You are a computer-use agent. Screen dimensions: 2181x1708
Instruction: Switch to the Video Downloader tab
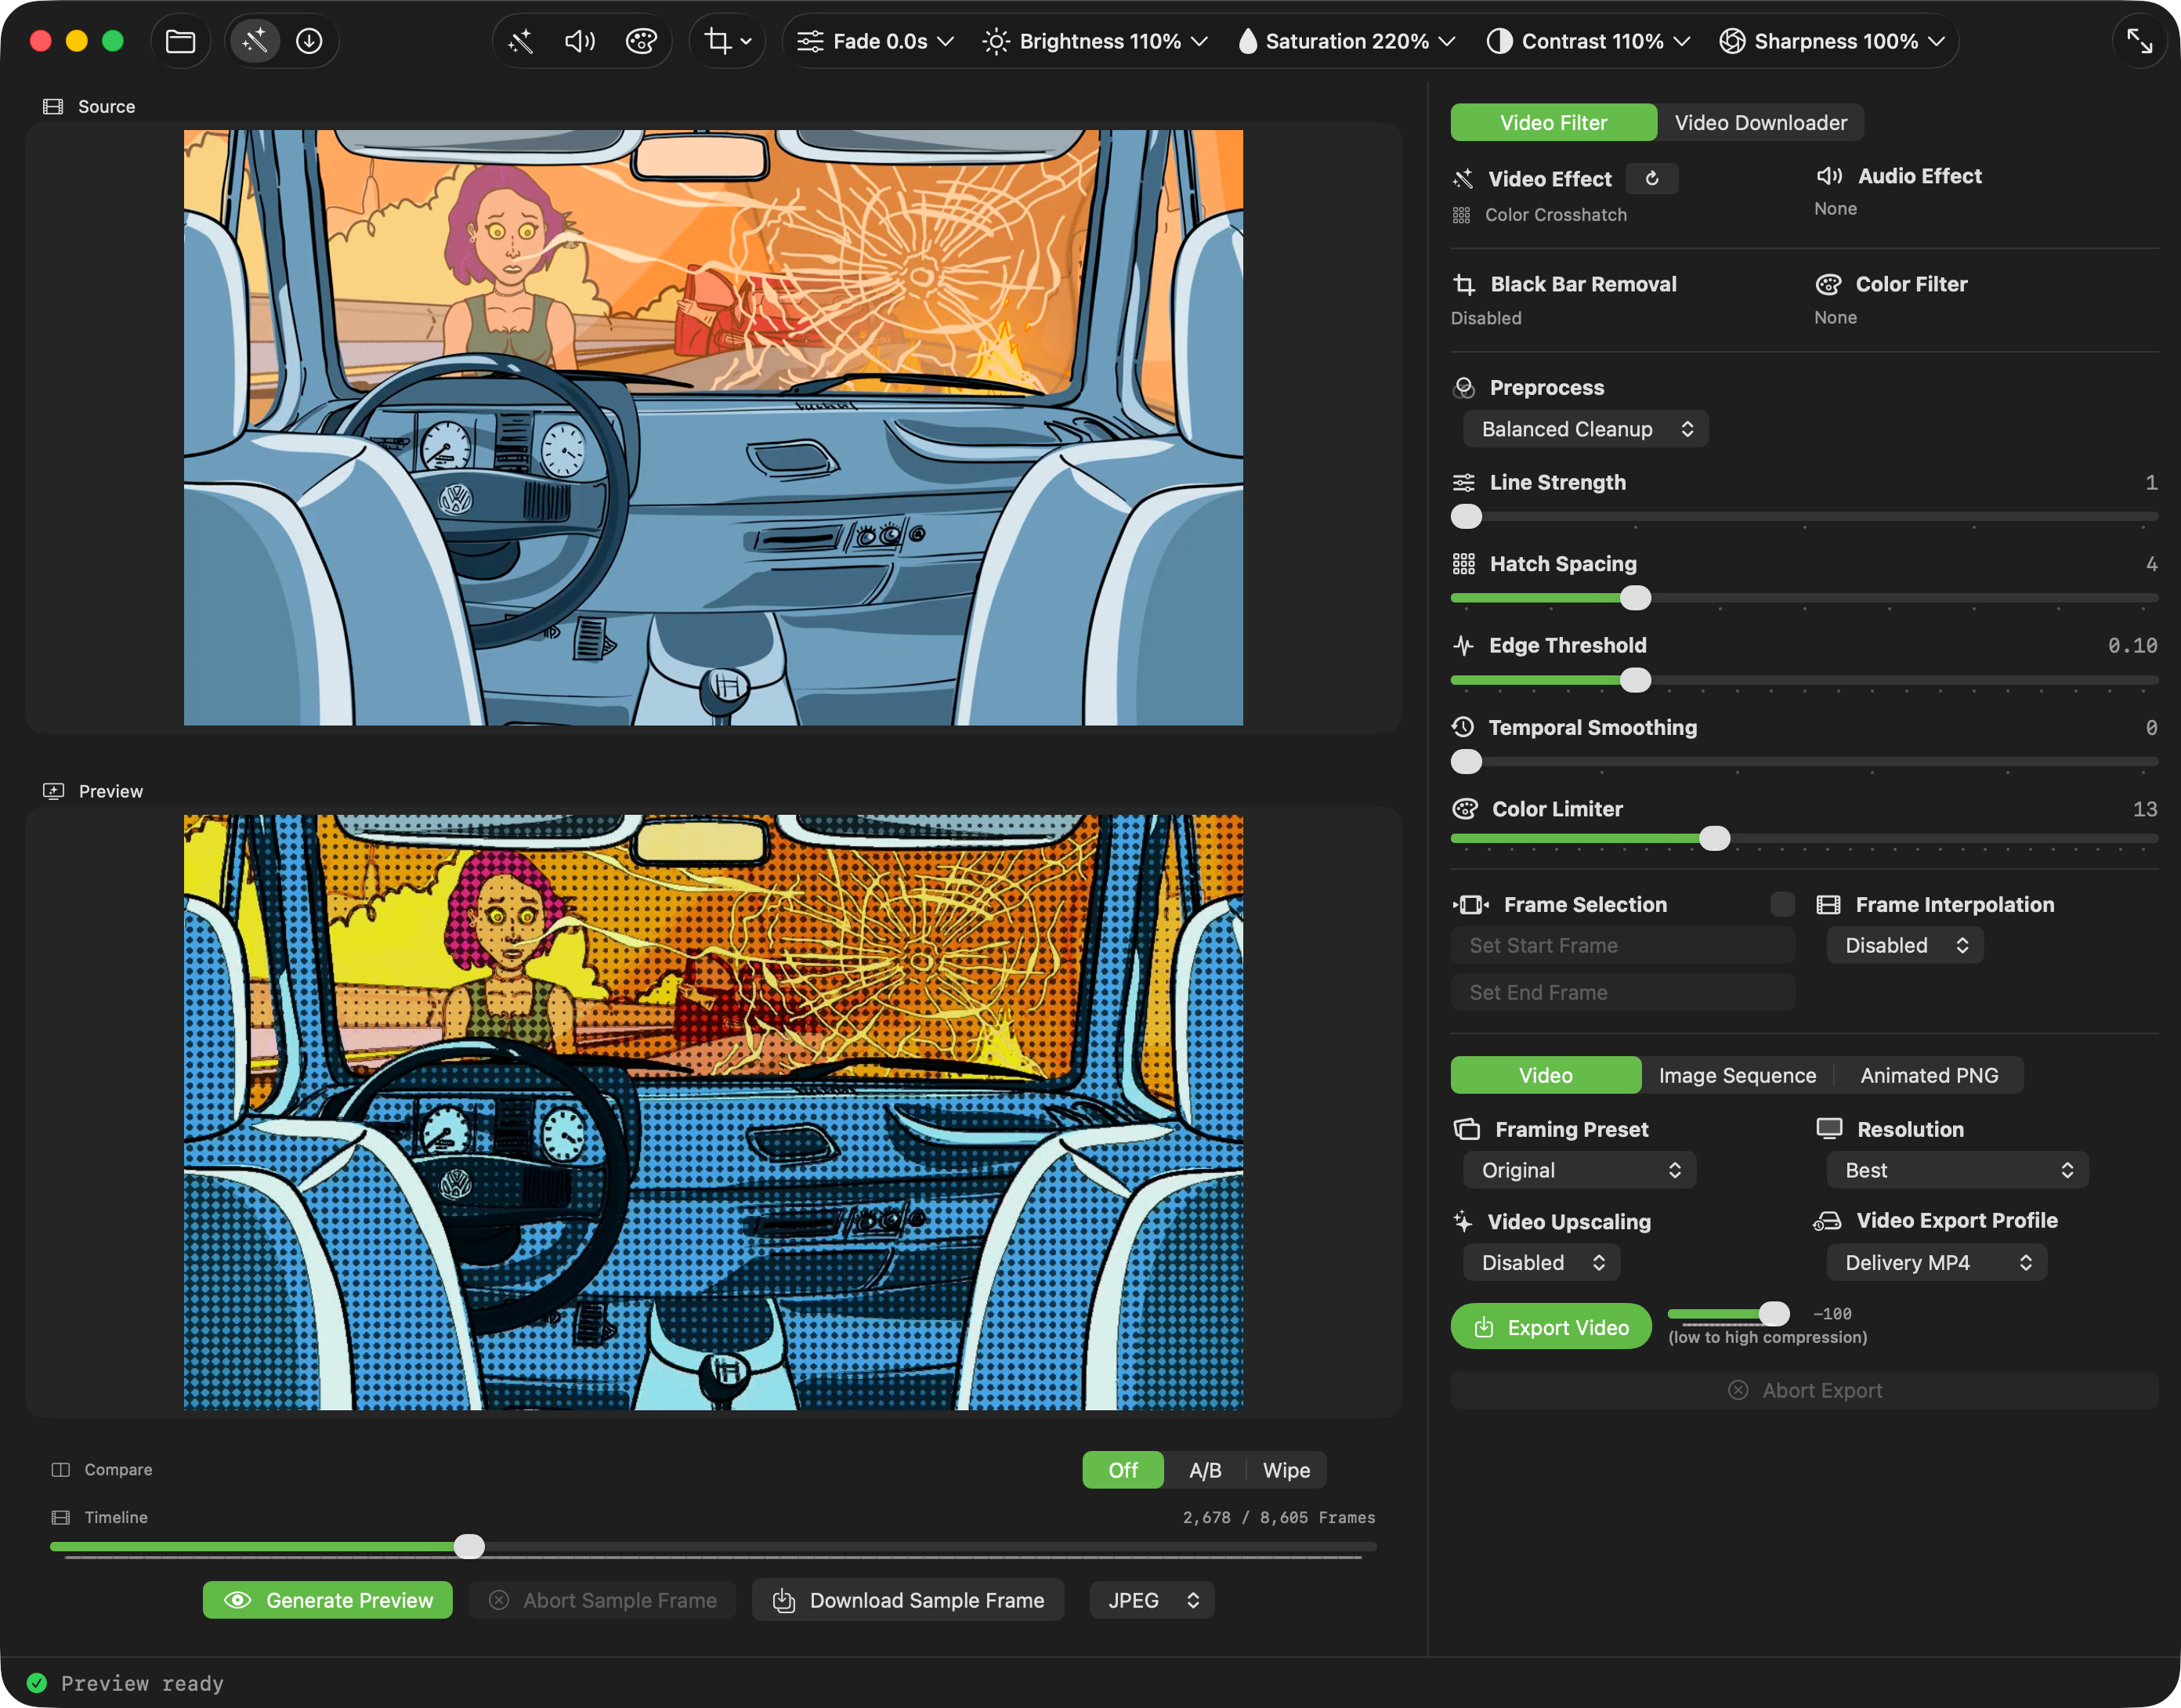[1762, 122]
